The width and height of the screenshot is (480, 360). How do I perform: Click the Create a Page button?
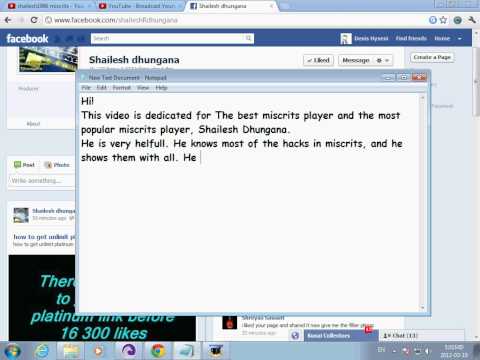click(x=432, y=57)
